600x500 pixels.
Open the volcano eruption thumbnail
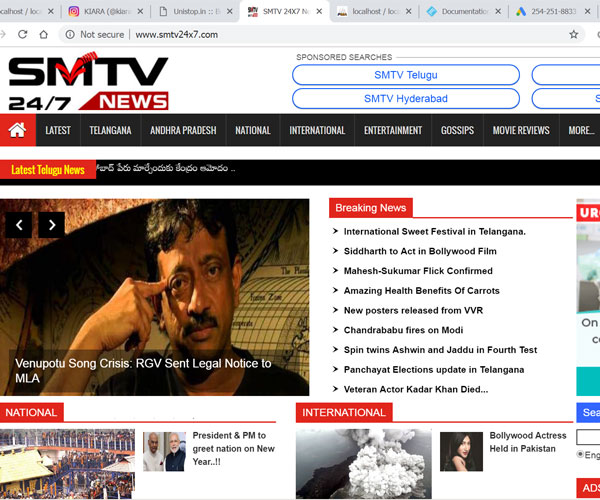tap(364, 464)
